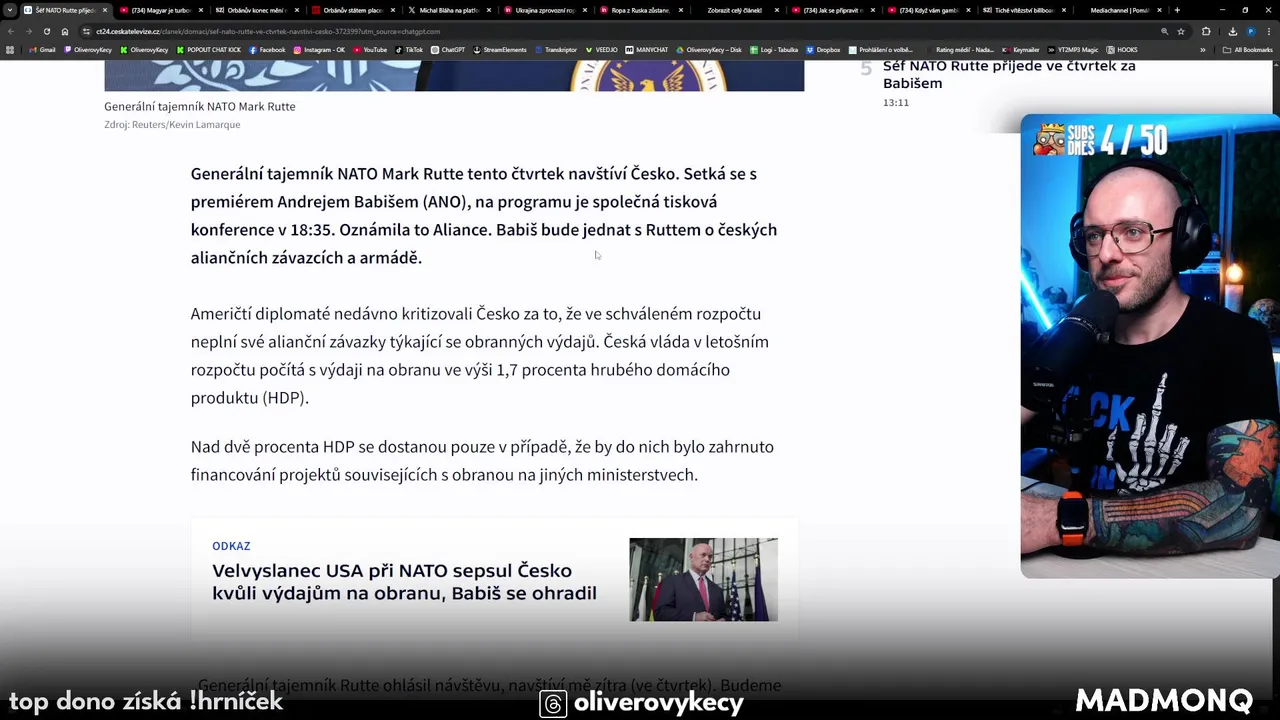Open the zoom magnifier icon in address bar

point(1164,31)
